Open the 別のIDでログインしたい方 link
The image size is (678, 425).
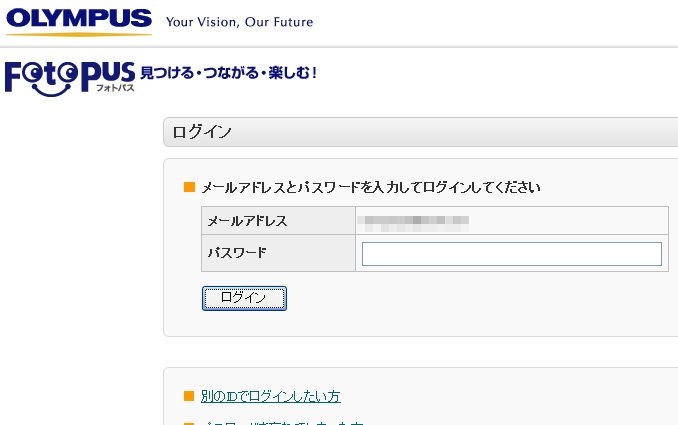pos(270,397)
